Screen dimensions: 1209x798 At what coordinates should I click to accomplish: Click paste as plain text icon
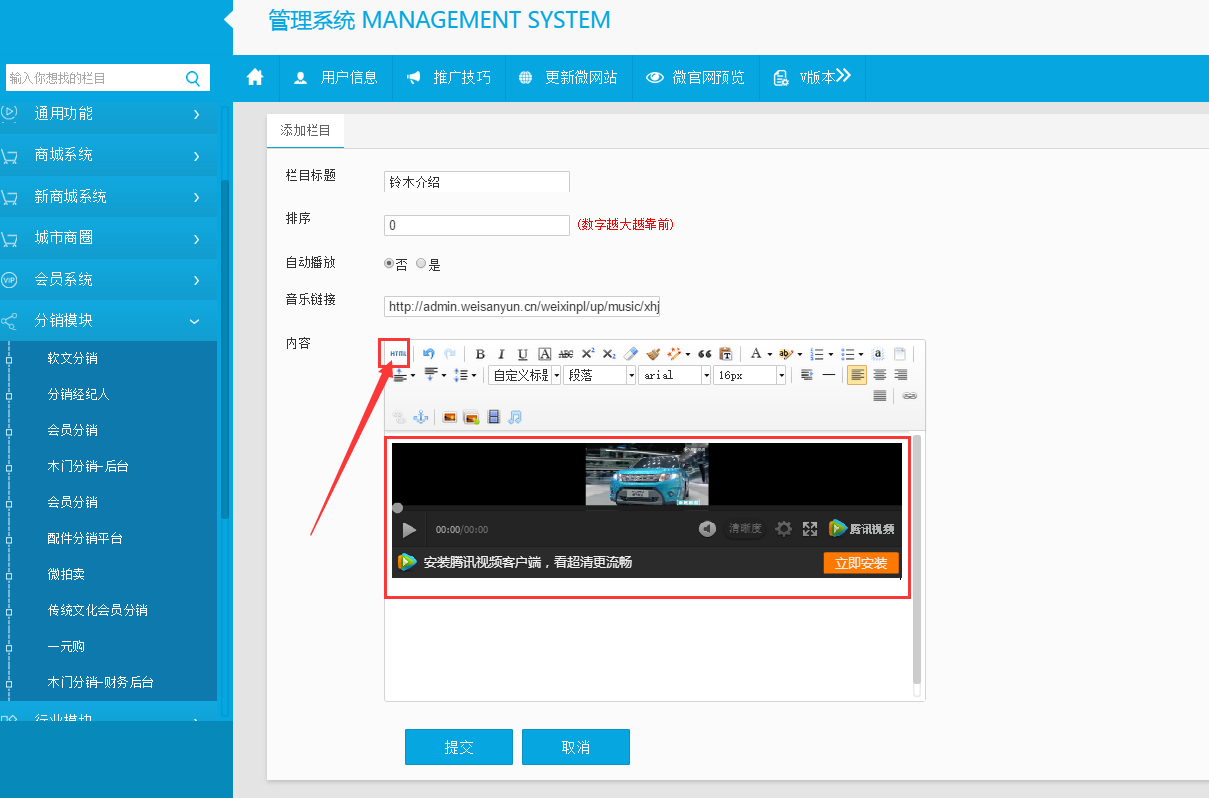pyautogui.click(x=726, y=354)
